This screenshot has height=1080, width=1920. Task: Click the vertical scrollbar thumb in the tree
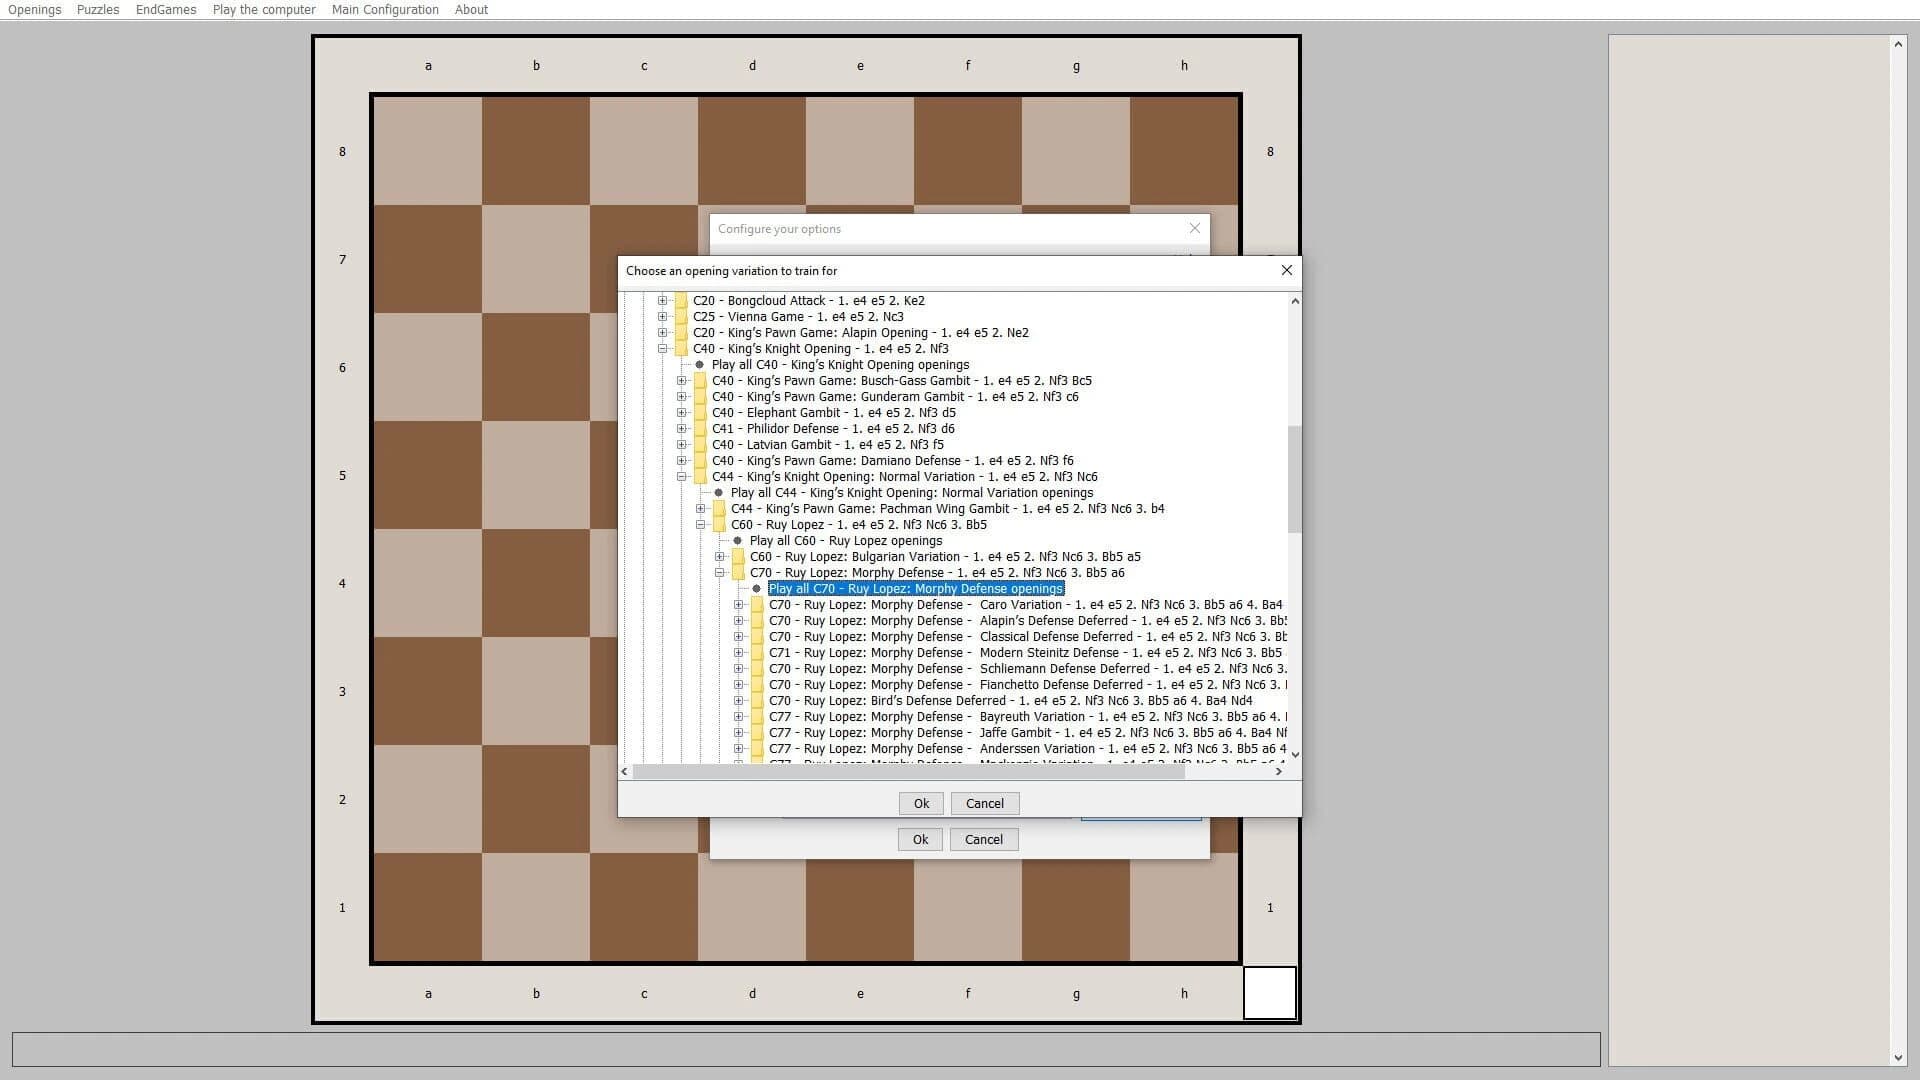(1294, 479)
